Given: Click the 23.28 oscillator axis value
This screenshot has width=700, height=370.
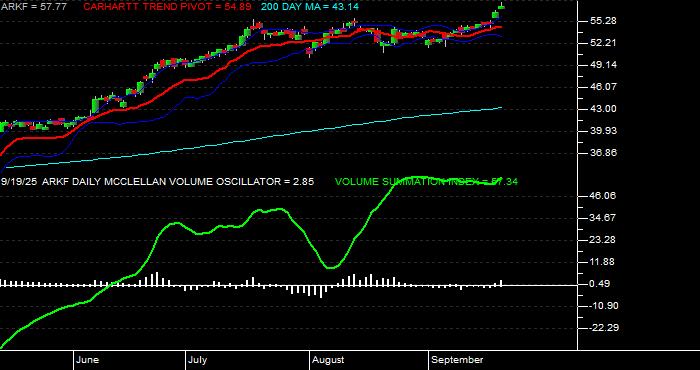Looking at the screenshot, I should click(604, 240).
